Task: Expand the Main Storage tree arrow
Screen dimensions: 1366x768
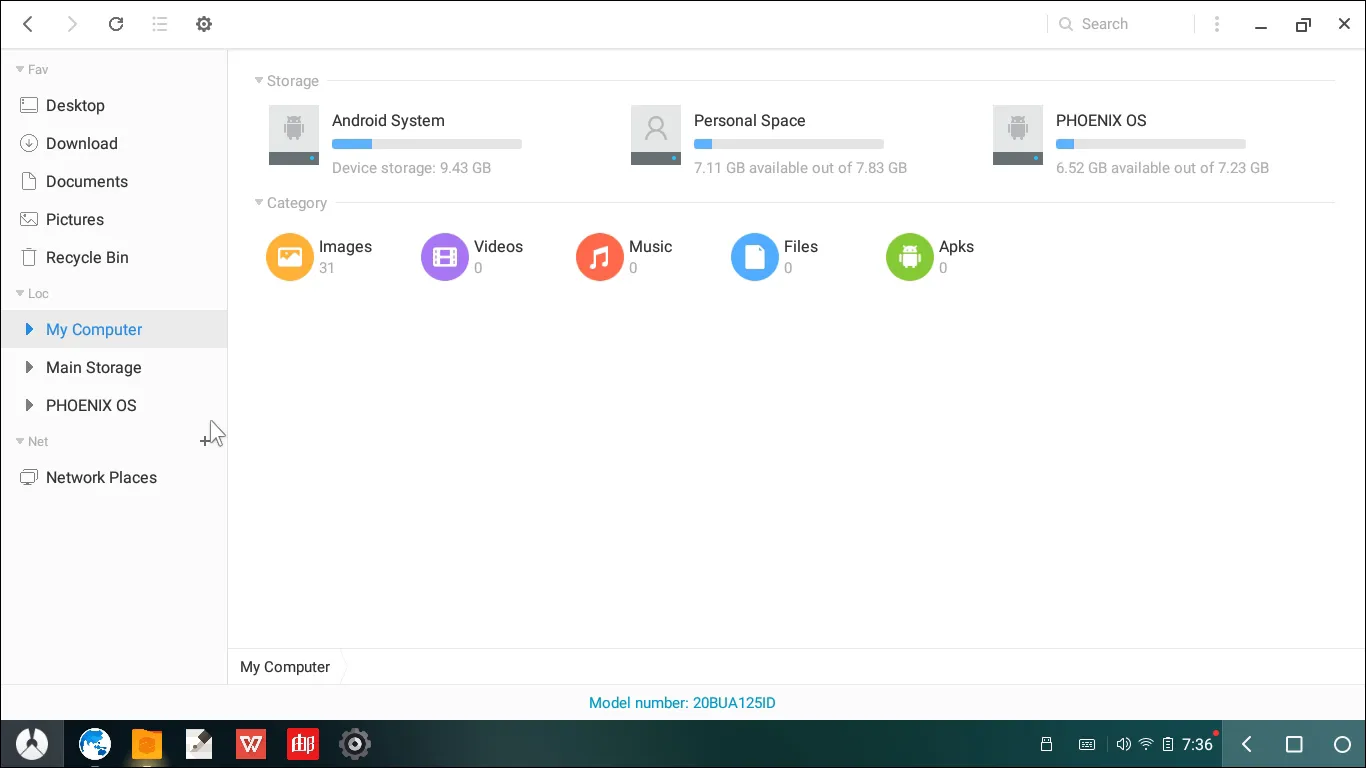Action: click(x=29, y=367)
